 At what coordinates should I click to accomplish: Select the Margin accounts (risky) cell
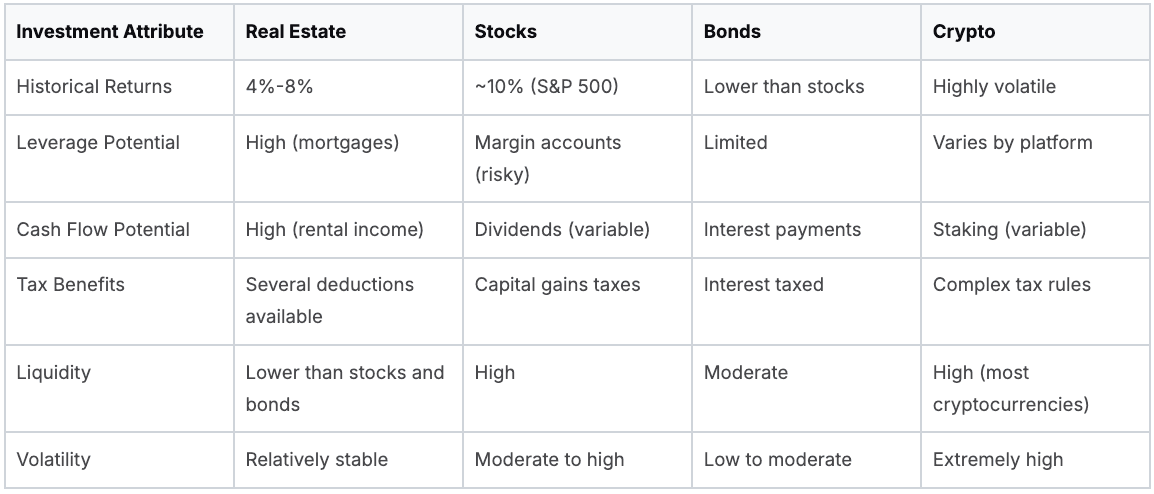coord(548,158)
